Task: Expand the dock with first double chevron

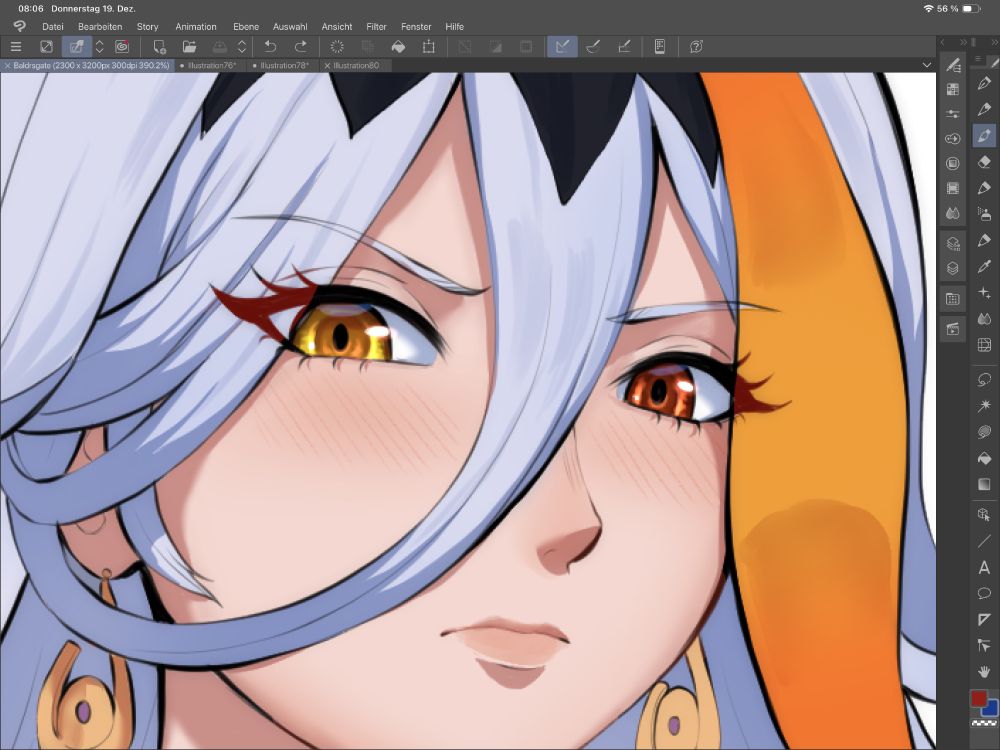Action: point(963,42)
